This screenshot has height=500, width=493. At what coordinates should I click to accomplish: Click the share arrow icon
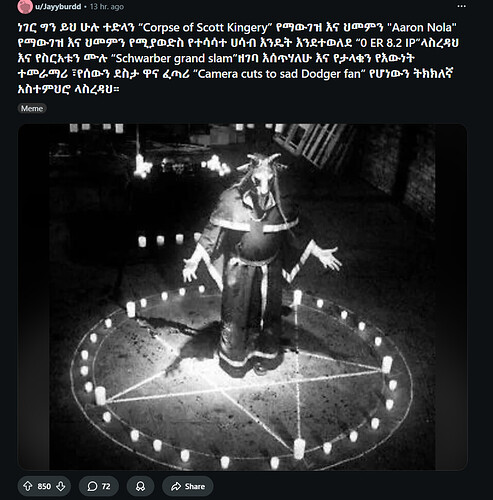point(176,486)
